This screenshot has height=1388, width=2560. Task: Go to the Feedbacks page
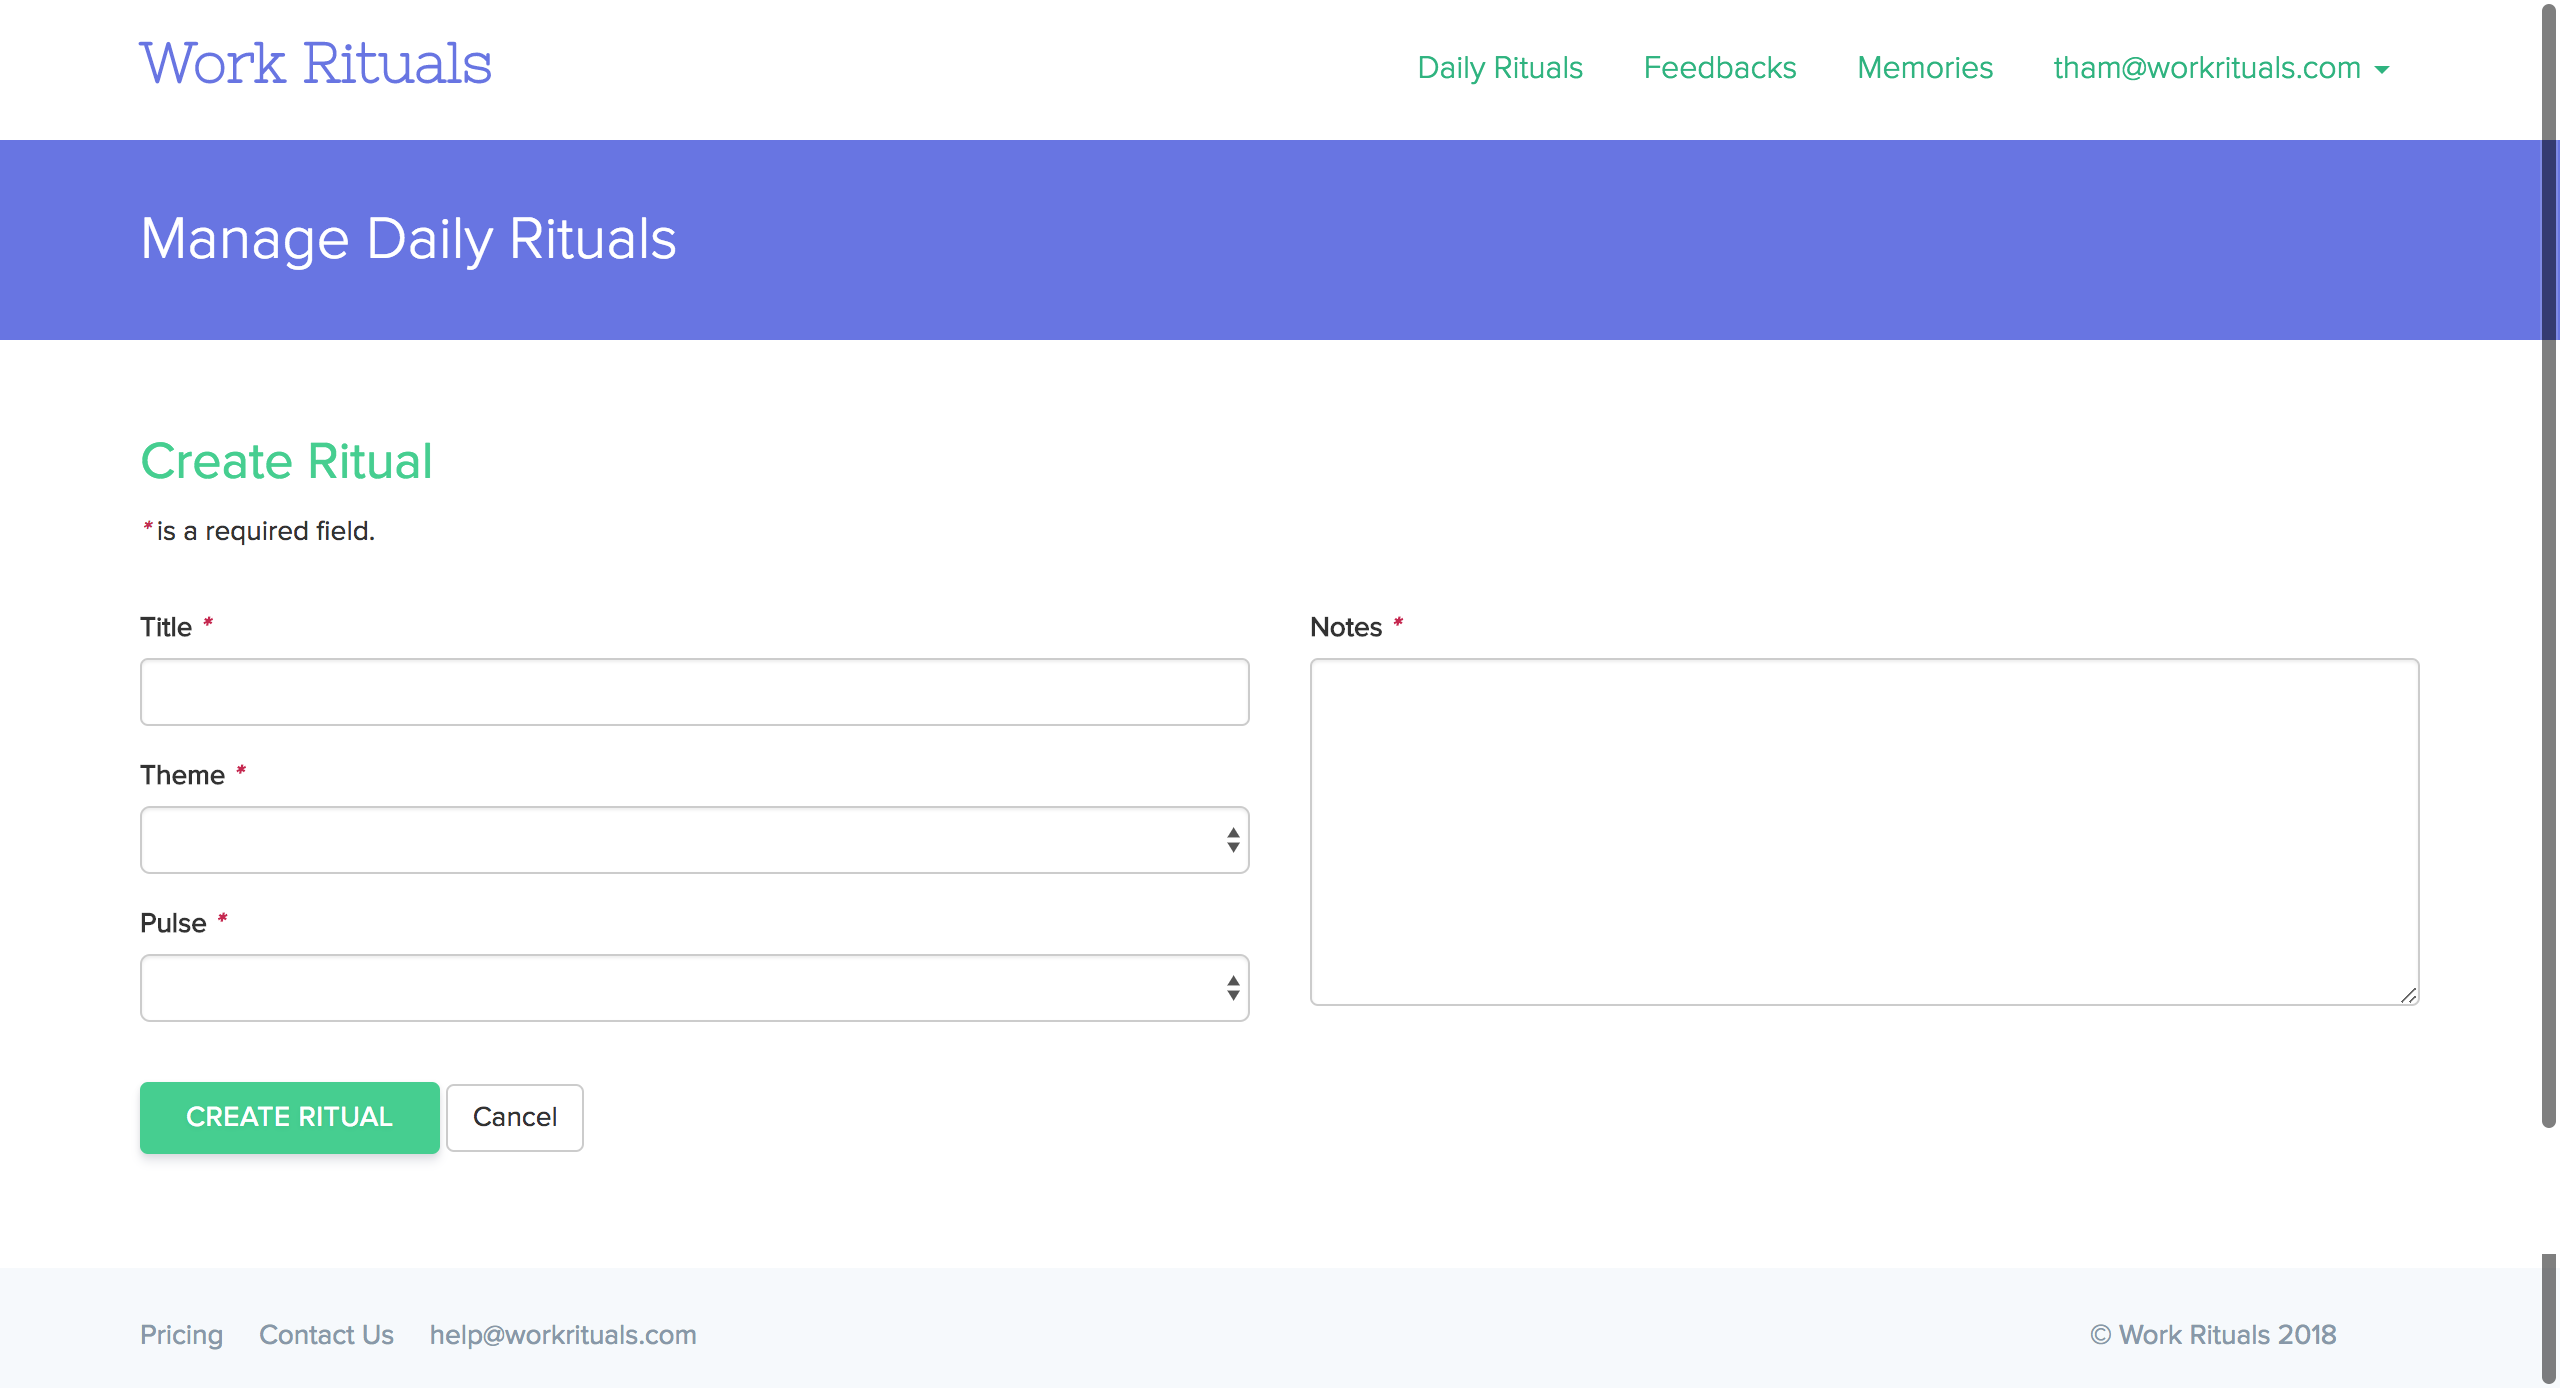1720,68
